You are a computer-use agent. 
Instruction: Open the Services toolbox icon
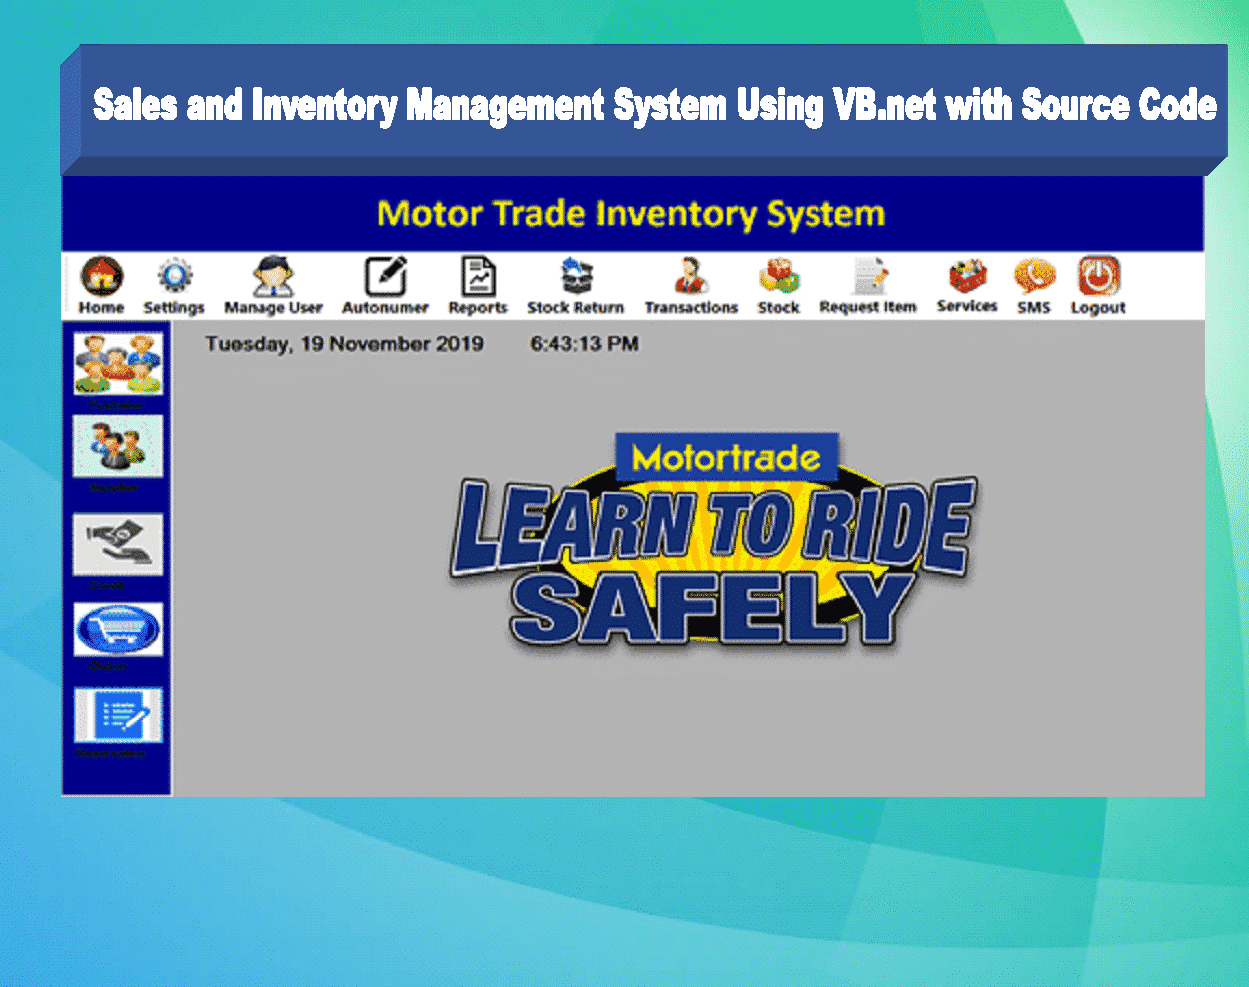click(x=967, y=275)
